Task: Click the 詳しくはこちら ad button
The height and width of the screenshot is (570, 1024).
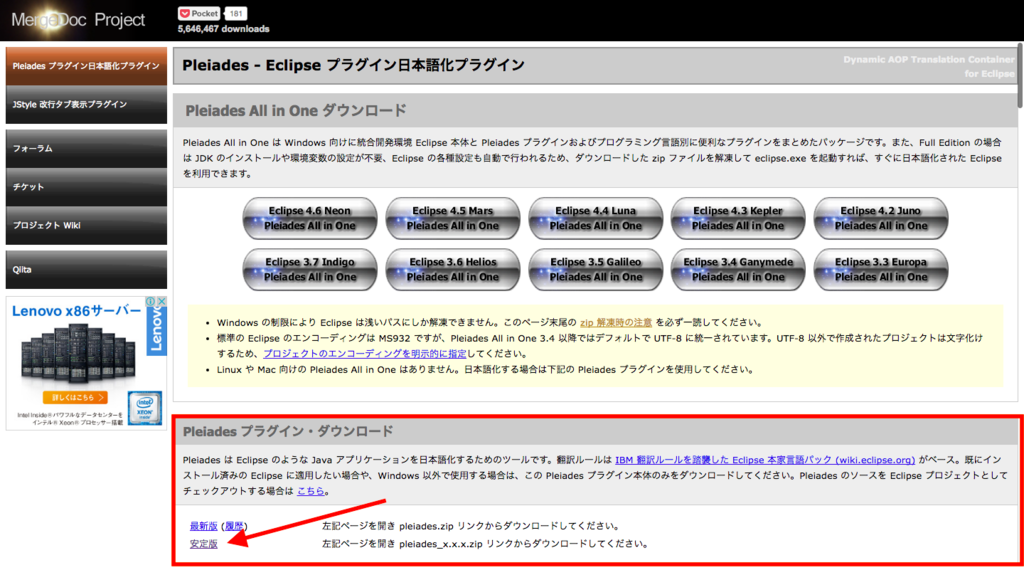Action: pos(75,397)
